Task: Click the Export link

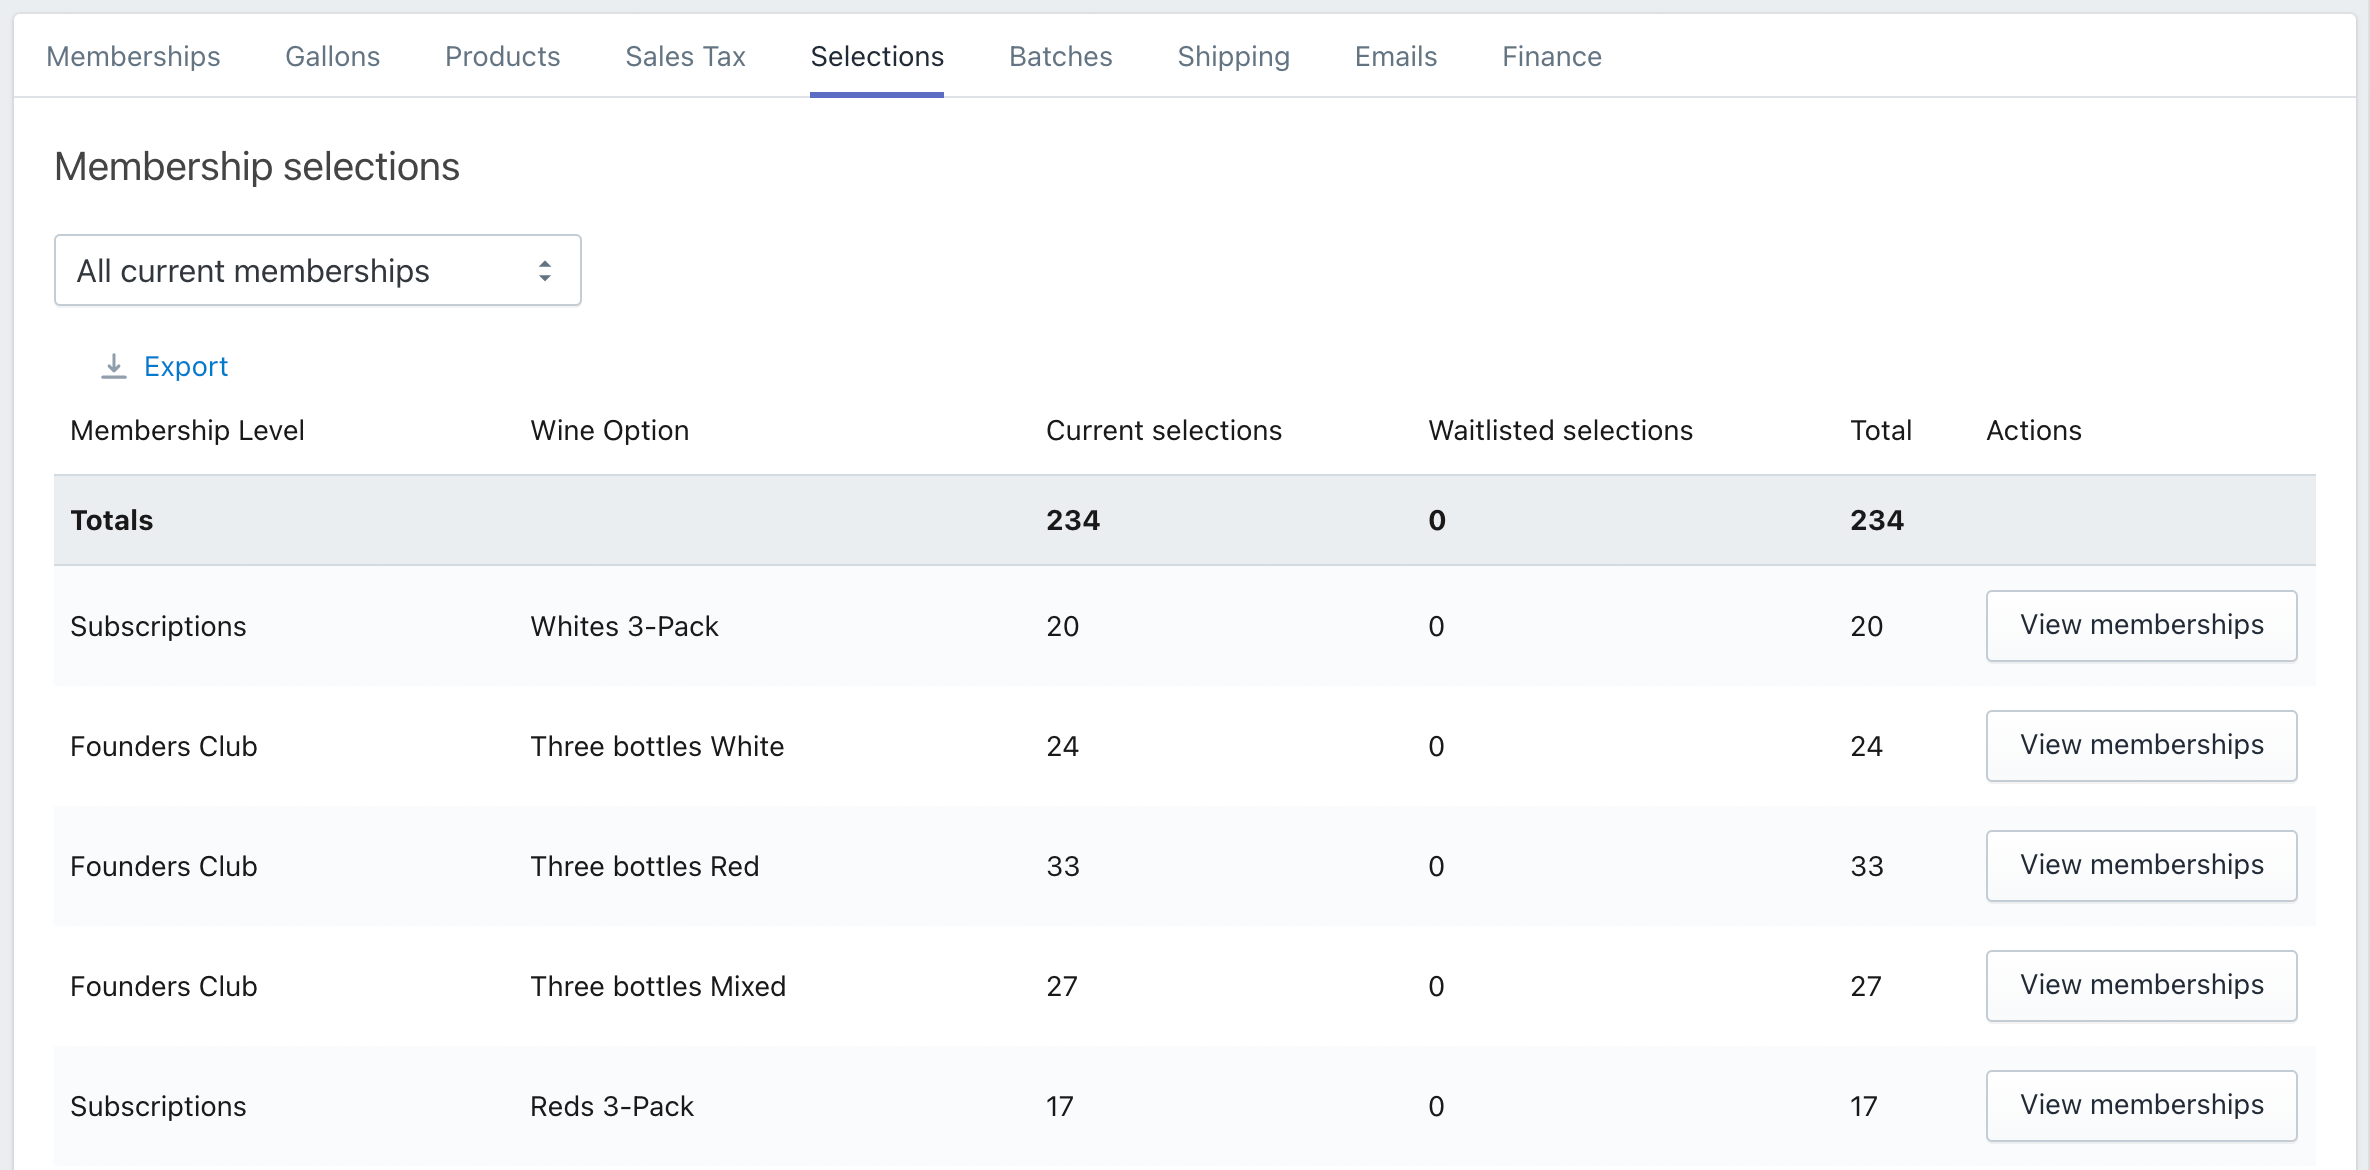Action: (x=186, y=367)
